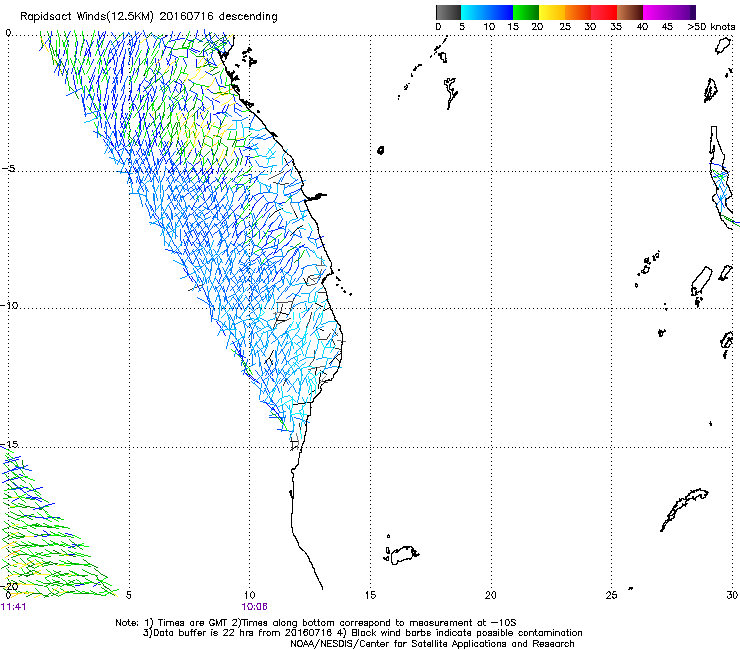Click the '30' label under the color bar
Screen dimensions: 740x650
tap(590, 27)
